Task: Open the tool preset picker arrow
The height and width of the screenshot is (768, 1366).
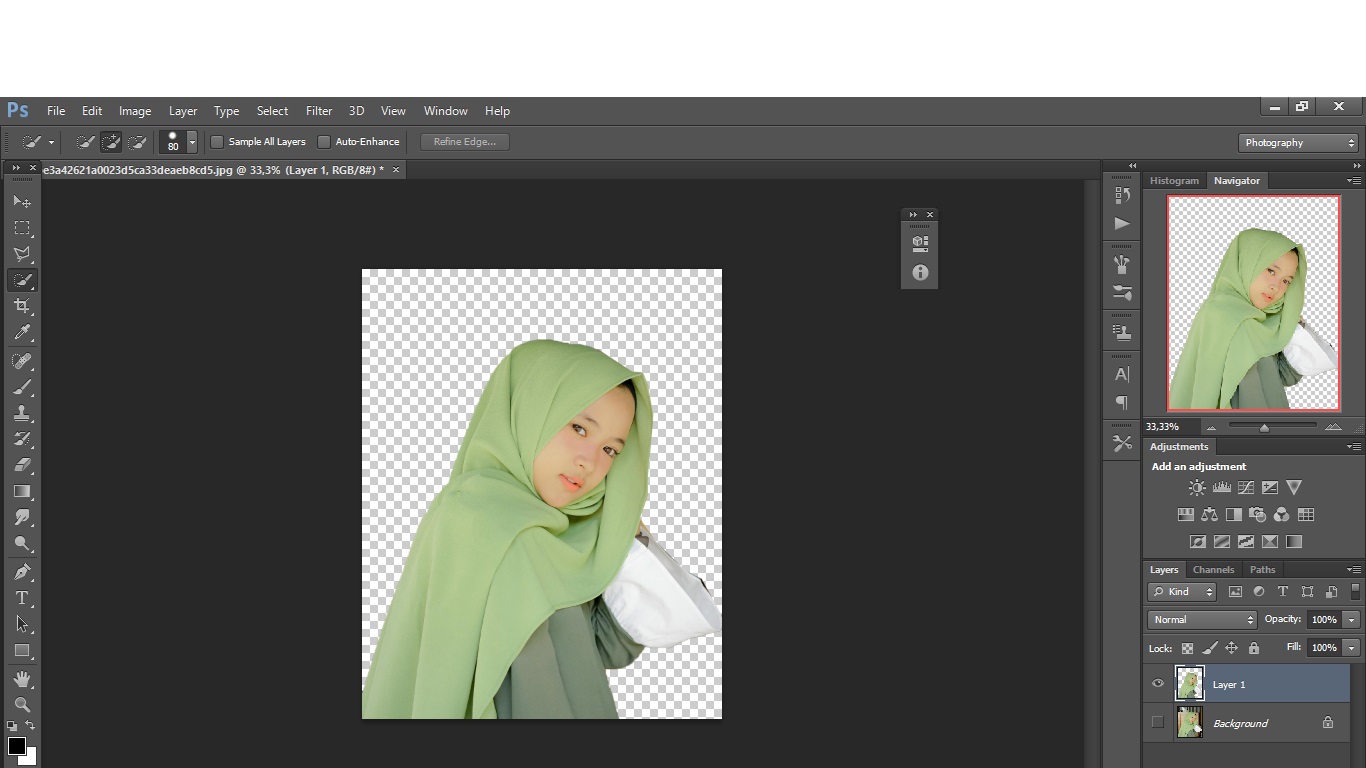Action: click(51, 142)
